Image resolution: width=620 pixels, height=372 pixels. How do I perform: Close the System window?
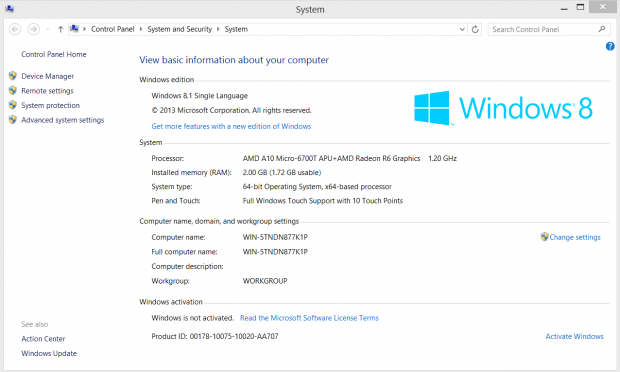point(602,7)
